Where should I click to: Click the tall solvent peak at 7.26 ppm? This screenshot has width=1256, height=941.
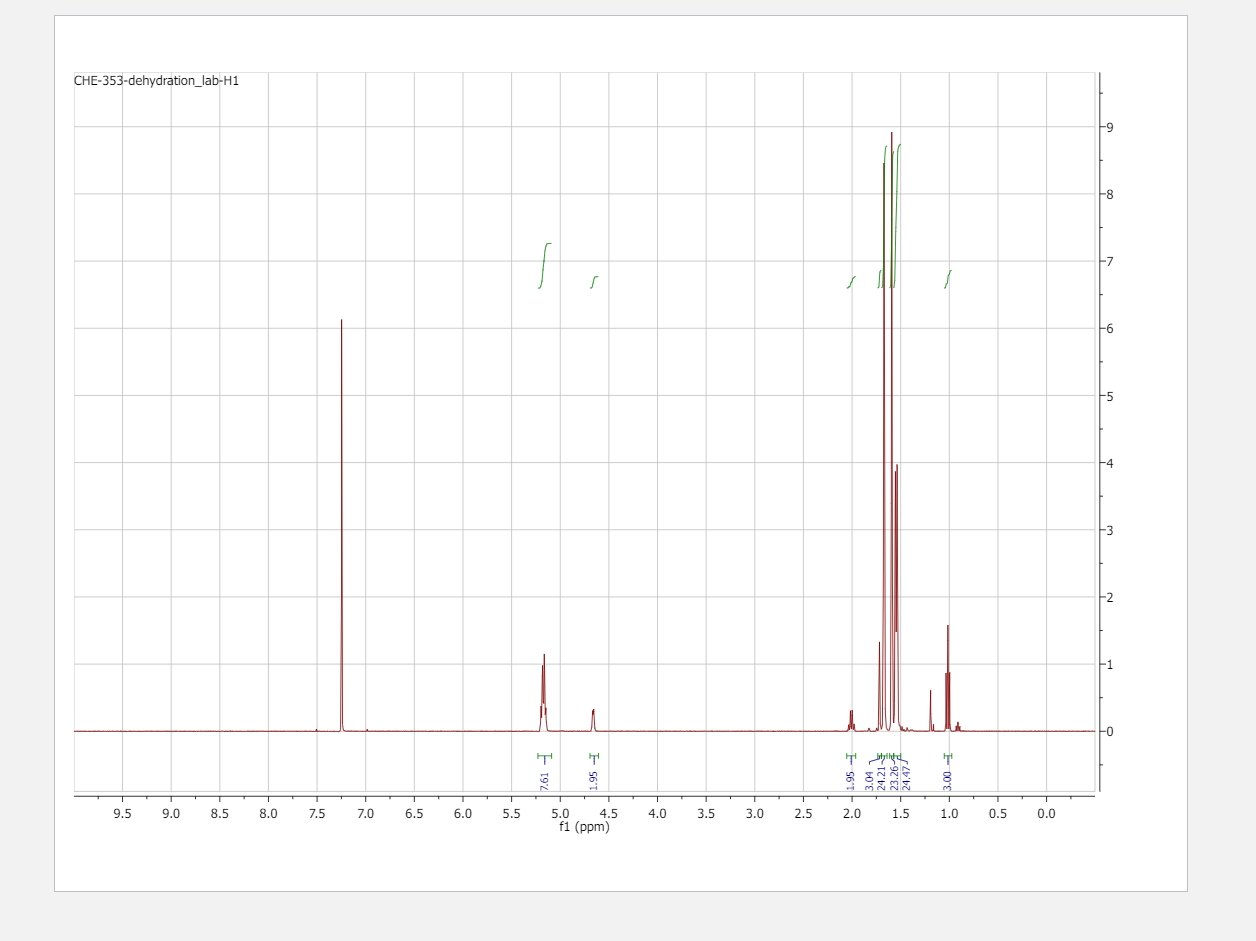(342, 525)
